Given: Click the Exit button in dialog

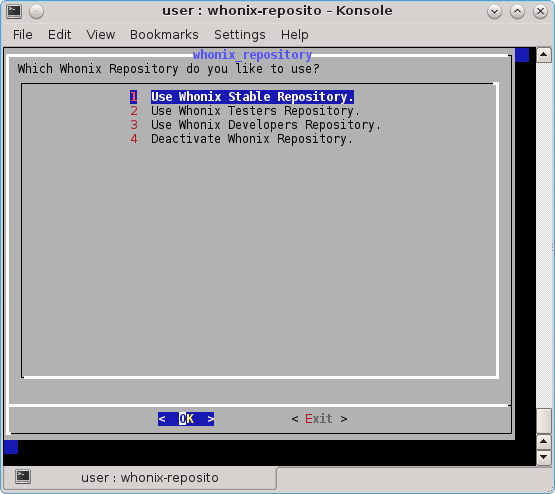Looking at the screenshot, I should 319,419.
